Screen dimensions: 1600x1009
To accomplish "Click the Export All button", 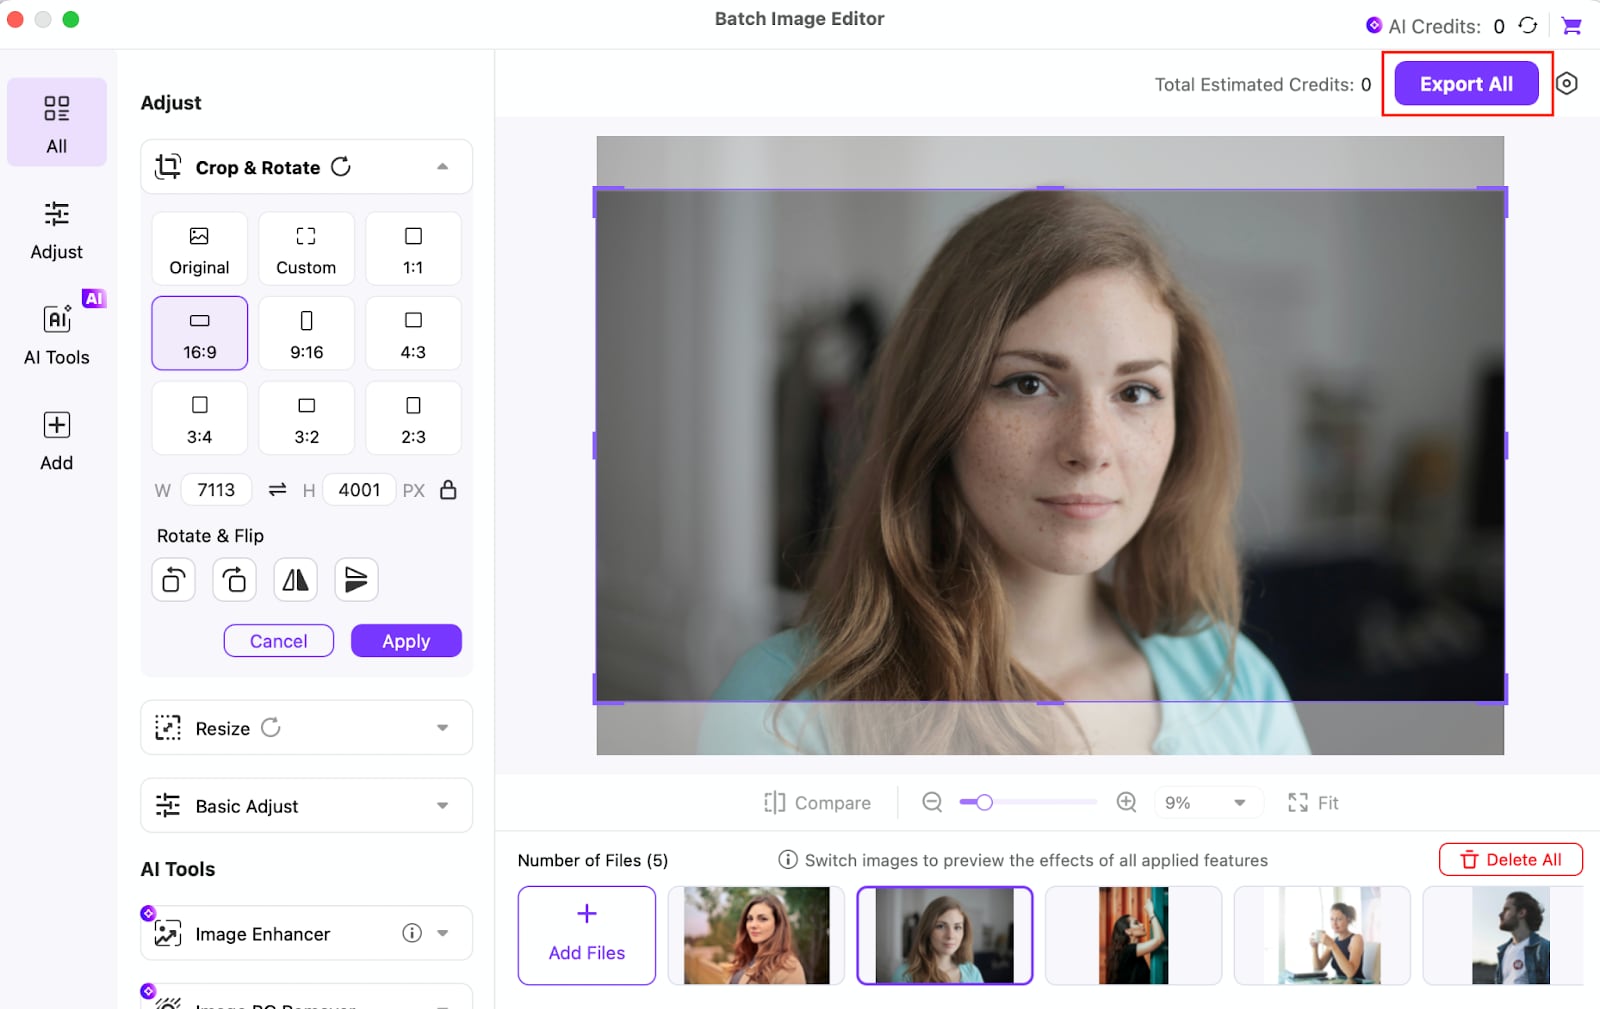I will [x=1466, y=84].
